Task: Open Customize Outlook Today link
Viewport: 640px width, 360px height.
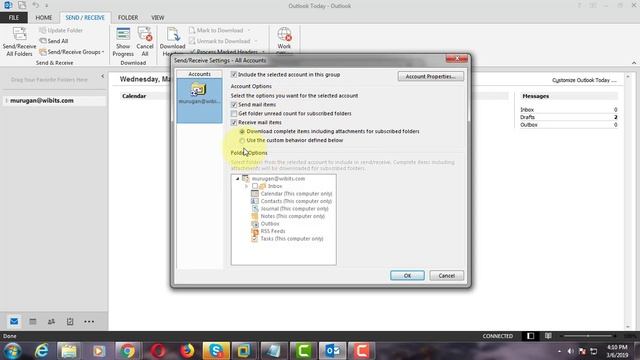Action: (x=584, y=80)
